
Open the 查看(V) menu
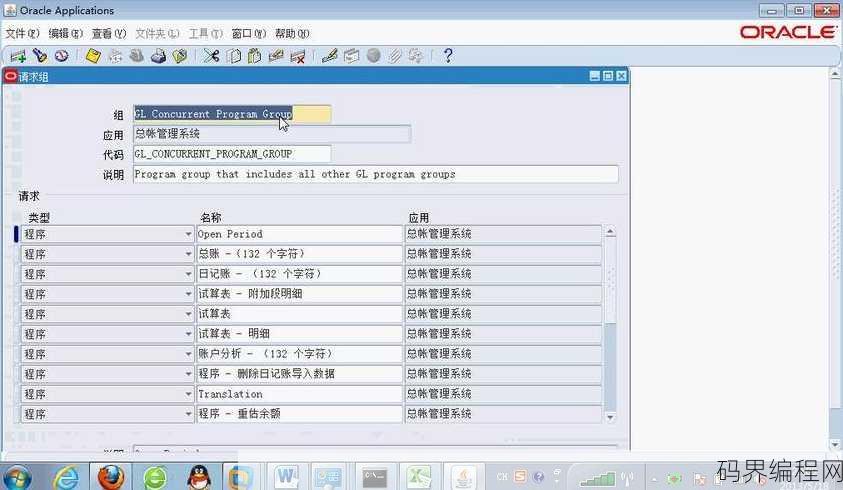pos(109,33)
